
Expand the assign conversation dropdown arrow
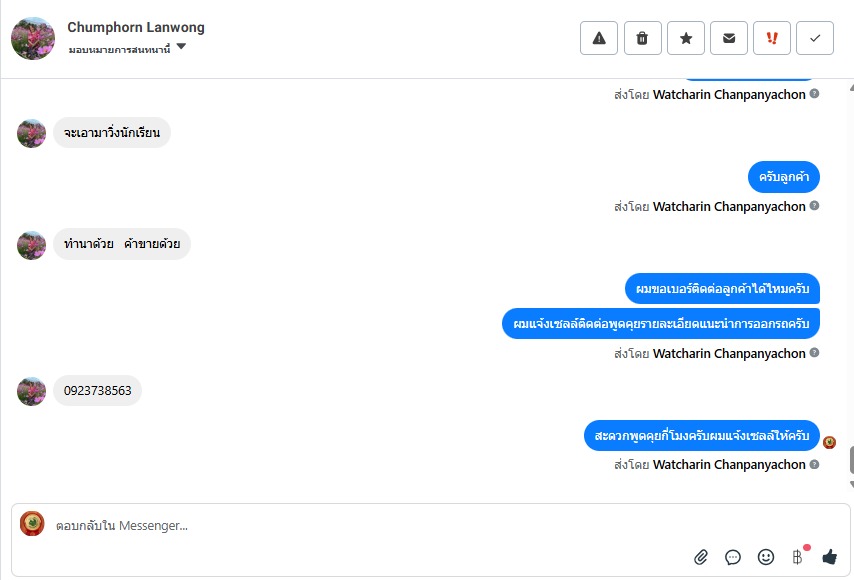pyautogui.click(x=181, y=47)
